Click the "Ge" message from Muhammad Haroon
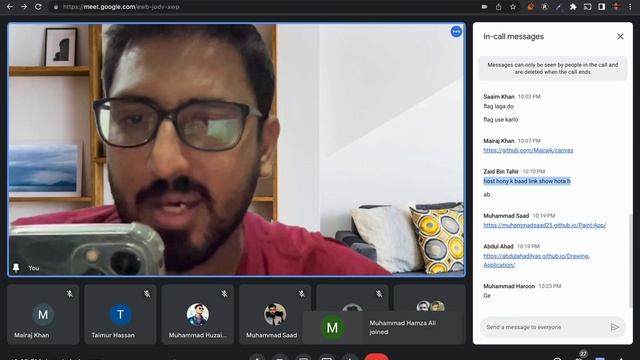The image size is (640, 360). pyautogui.click(x=487, y=296)
